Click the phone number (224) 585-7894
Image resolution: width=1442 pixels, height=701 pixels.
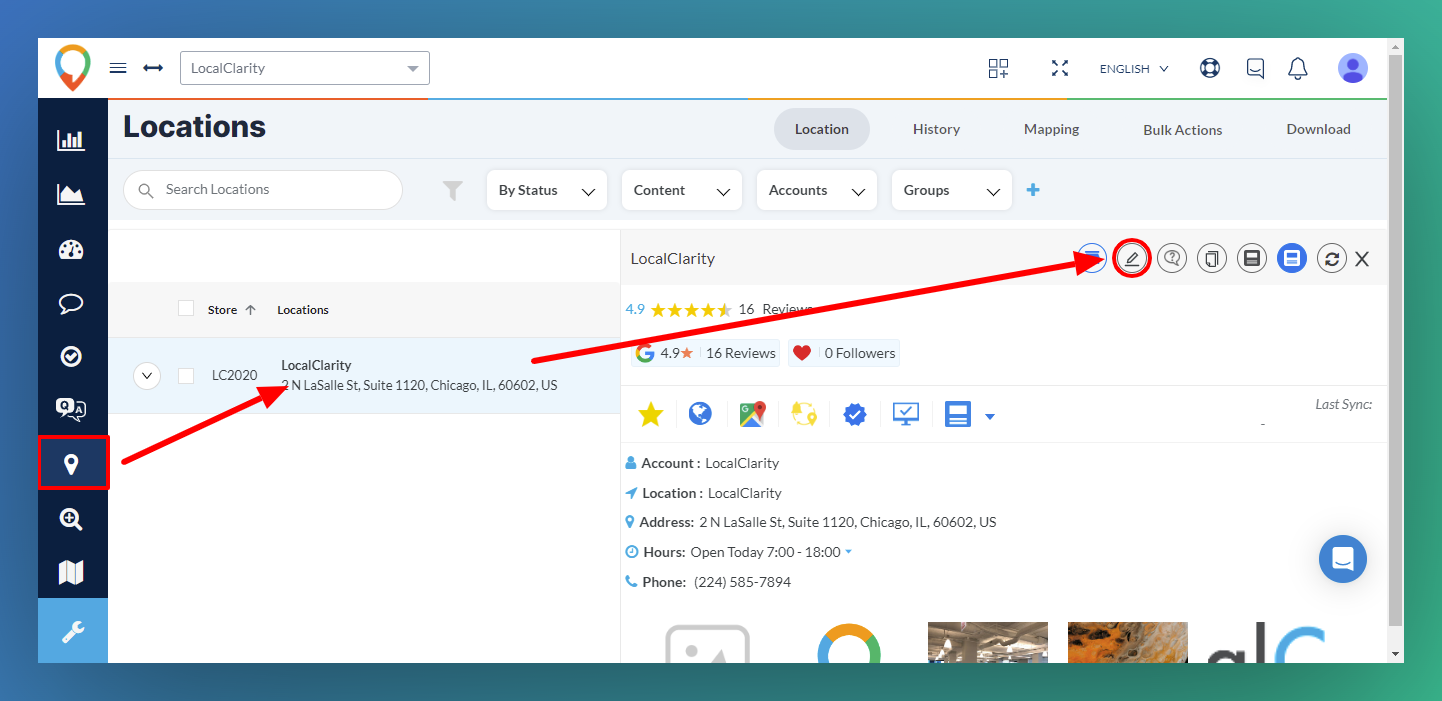point(742,582)
